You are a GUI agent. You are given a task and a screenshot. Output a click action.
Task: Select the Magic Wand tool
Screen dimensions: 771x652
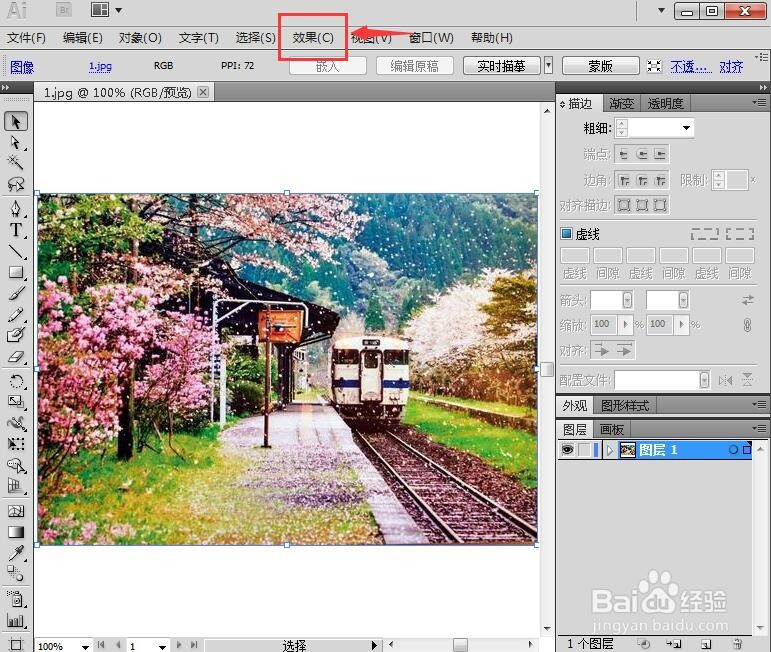pyautogui.click(x=16, y=162)
